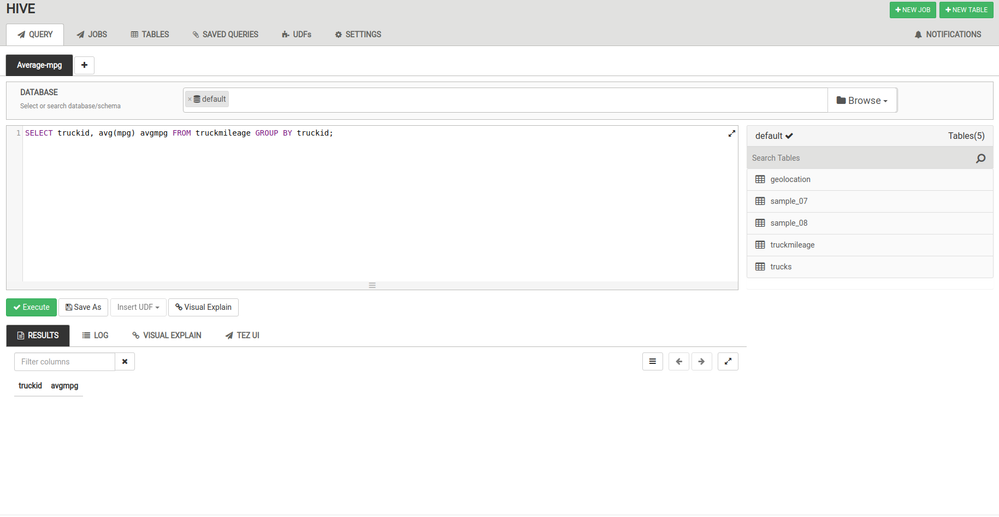Viewport: 999px width, 517px height.
Task: Remove the default database tag
Action: point(189,99)
